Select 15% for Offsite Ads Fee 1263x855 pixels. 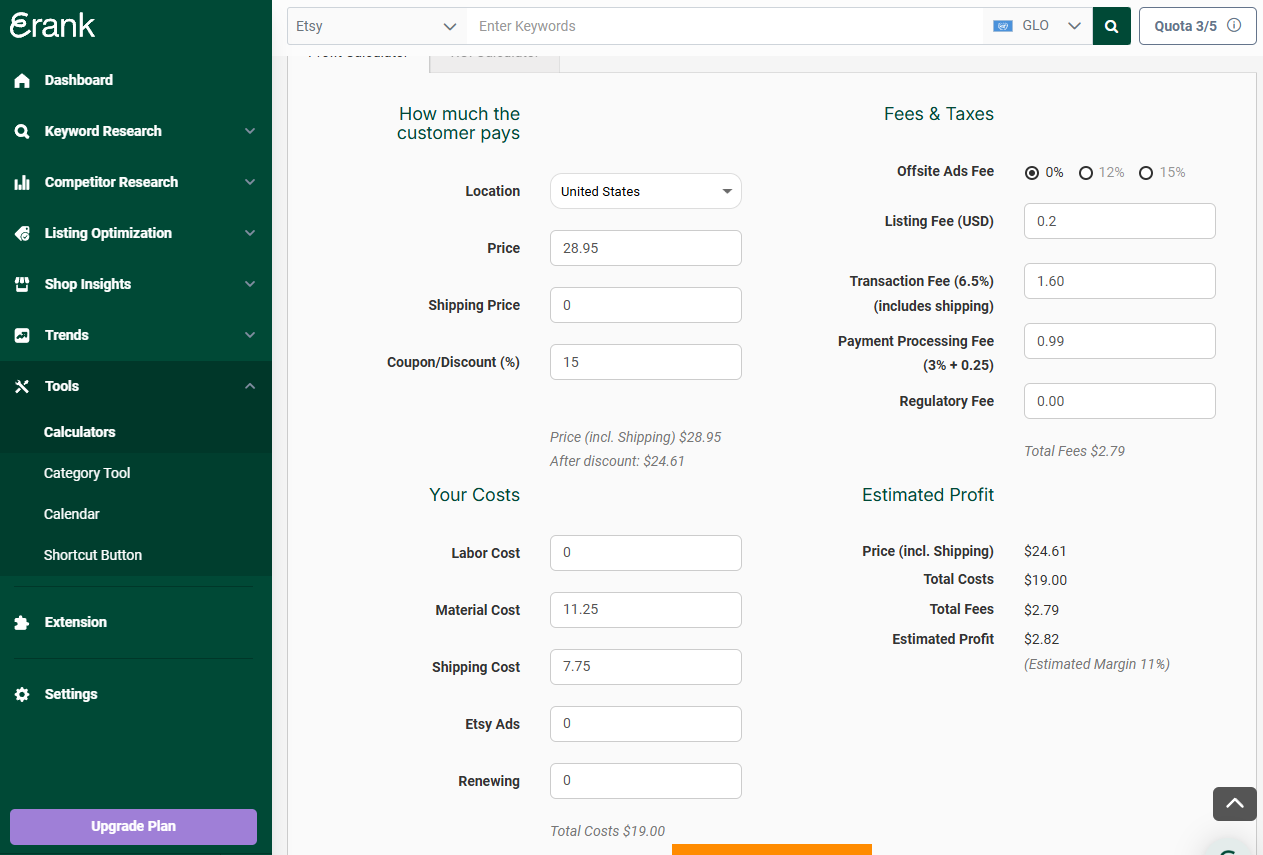[x=1146, y=172]
